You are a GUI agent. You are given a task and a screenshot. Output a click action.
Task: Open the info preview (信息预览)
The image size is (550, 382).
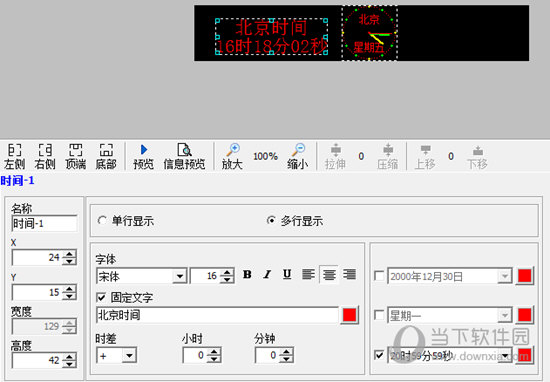click(184, 156)
